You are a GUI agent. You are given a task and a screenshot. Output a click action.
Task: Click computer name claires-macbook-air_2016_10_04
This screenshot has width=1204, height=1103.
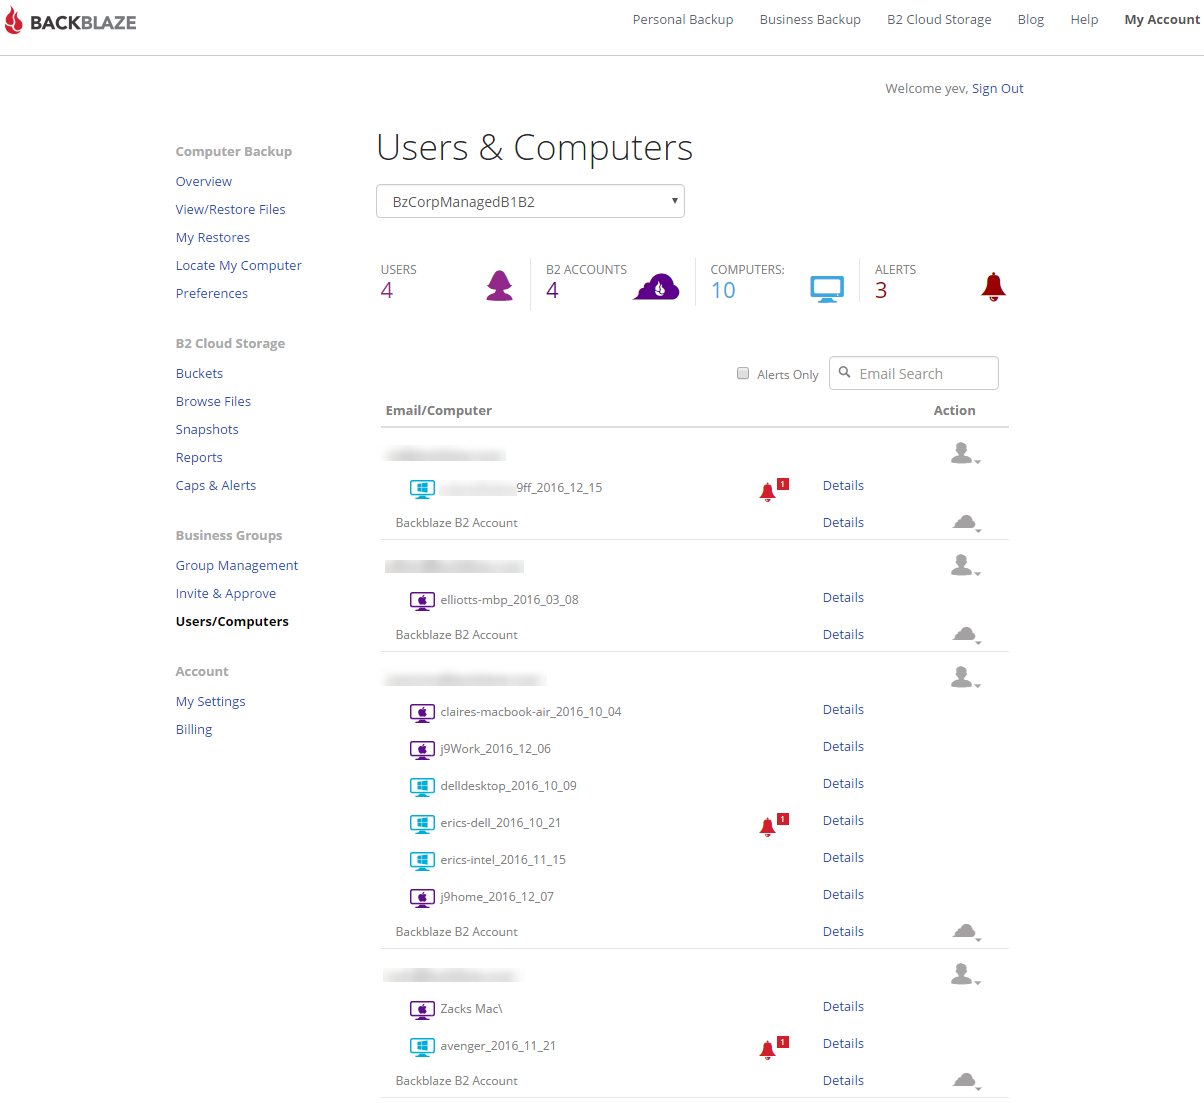[531, 712]
